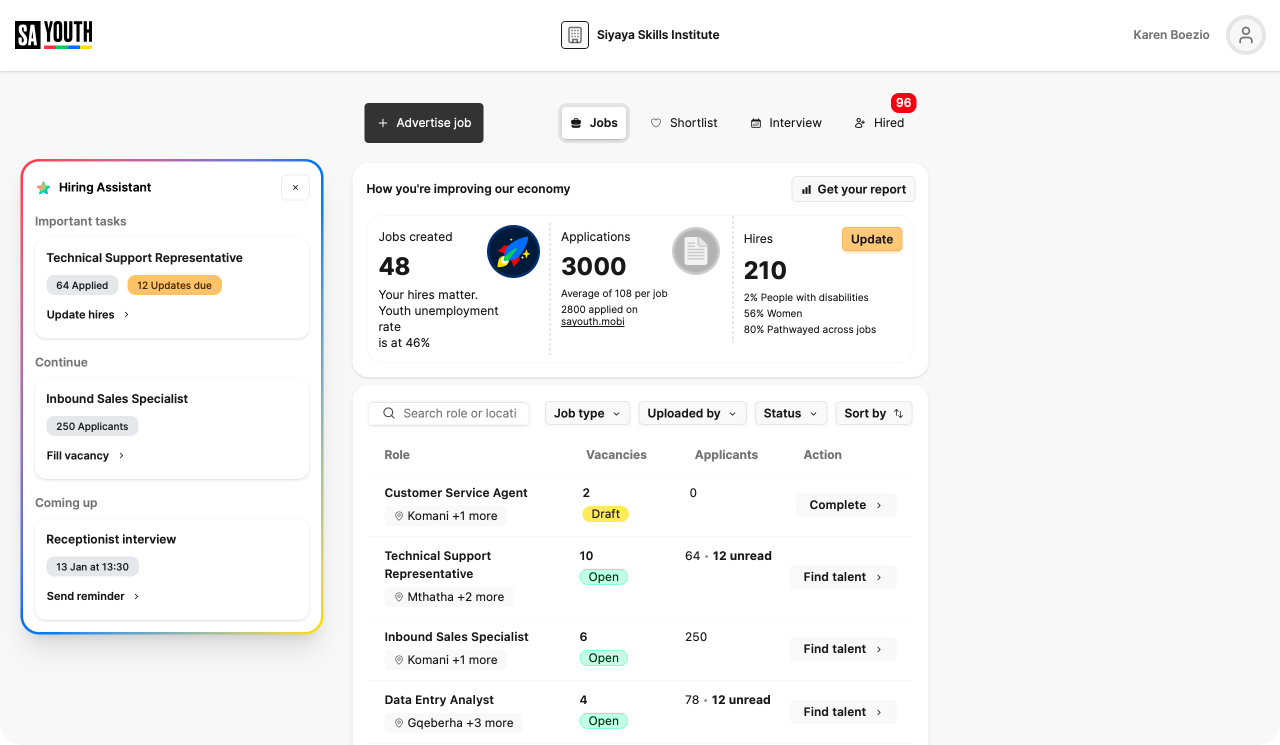Click chevron on Find talent for Data Entry Analyst
The image size is (1280, 745).
click(879, 712)
